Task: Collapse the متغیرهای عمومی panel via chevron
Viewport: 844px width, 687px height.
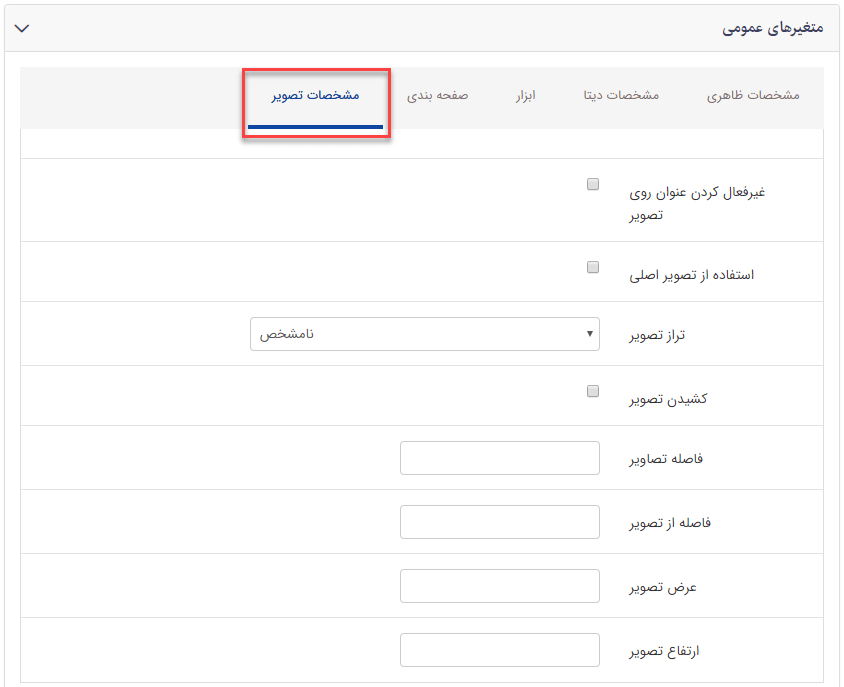Action: pyautogui.click(x=22, y=29)
